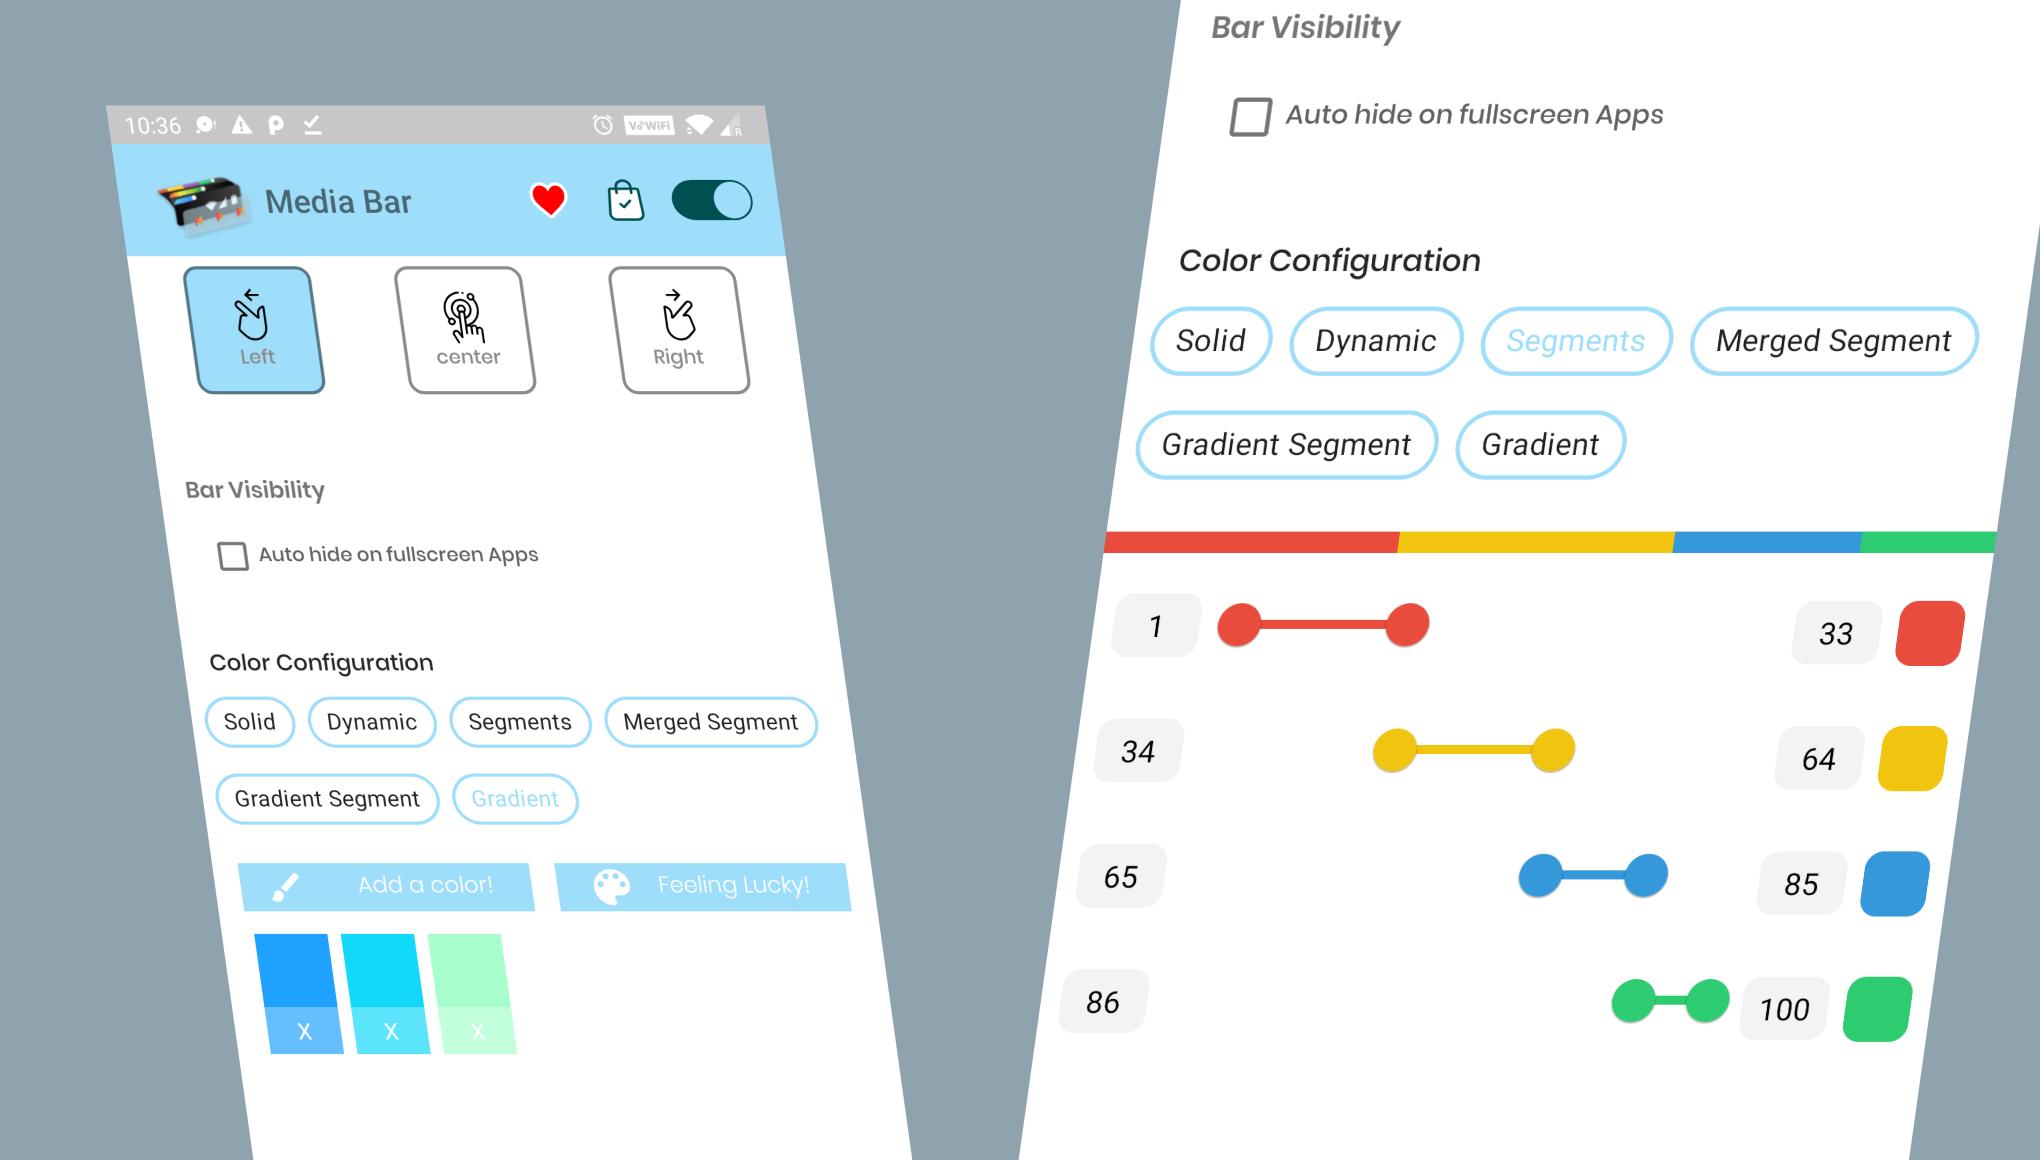Select the Segments color configuration option
This screenshot has height=1160, width=2040.
pyautogui.click(x=518, y=721)
